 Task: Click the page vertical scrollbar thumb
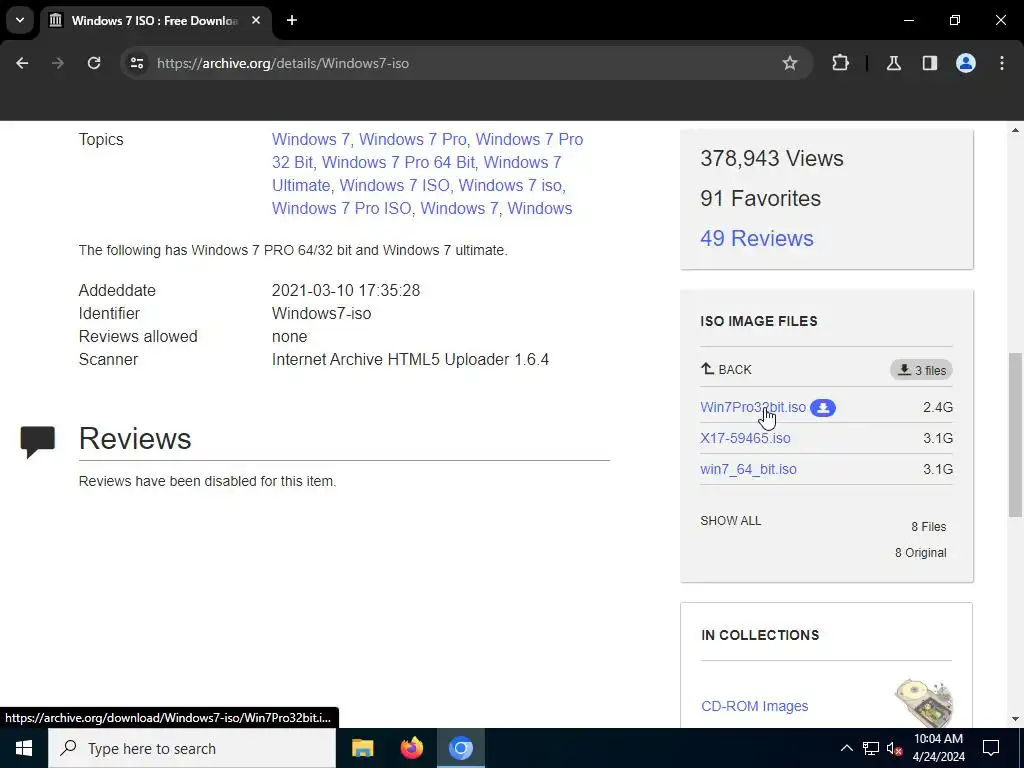(1015, 434)
